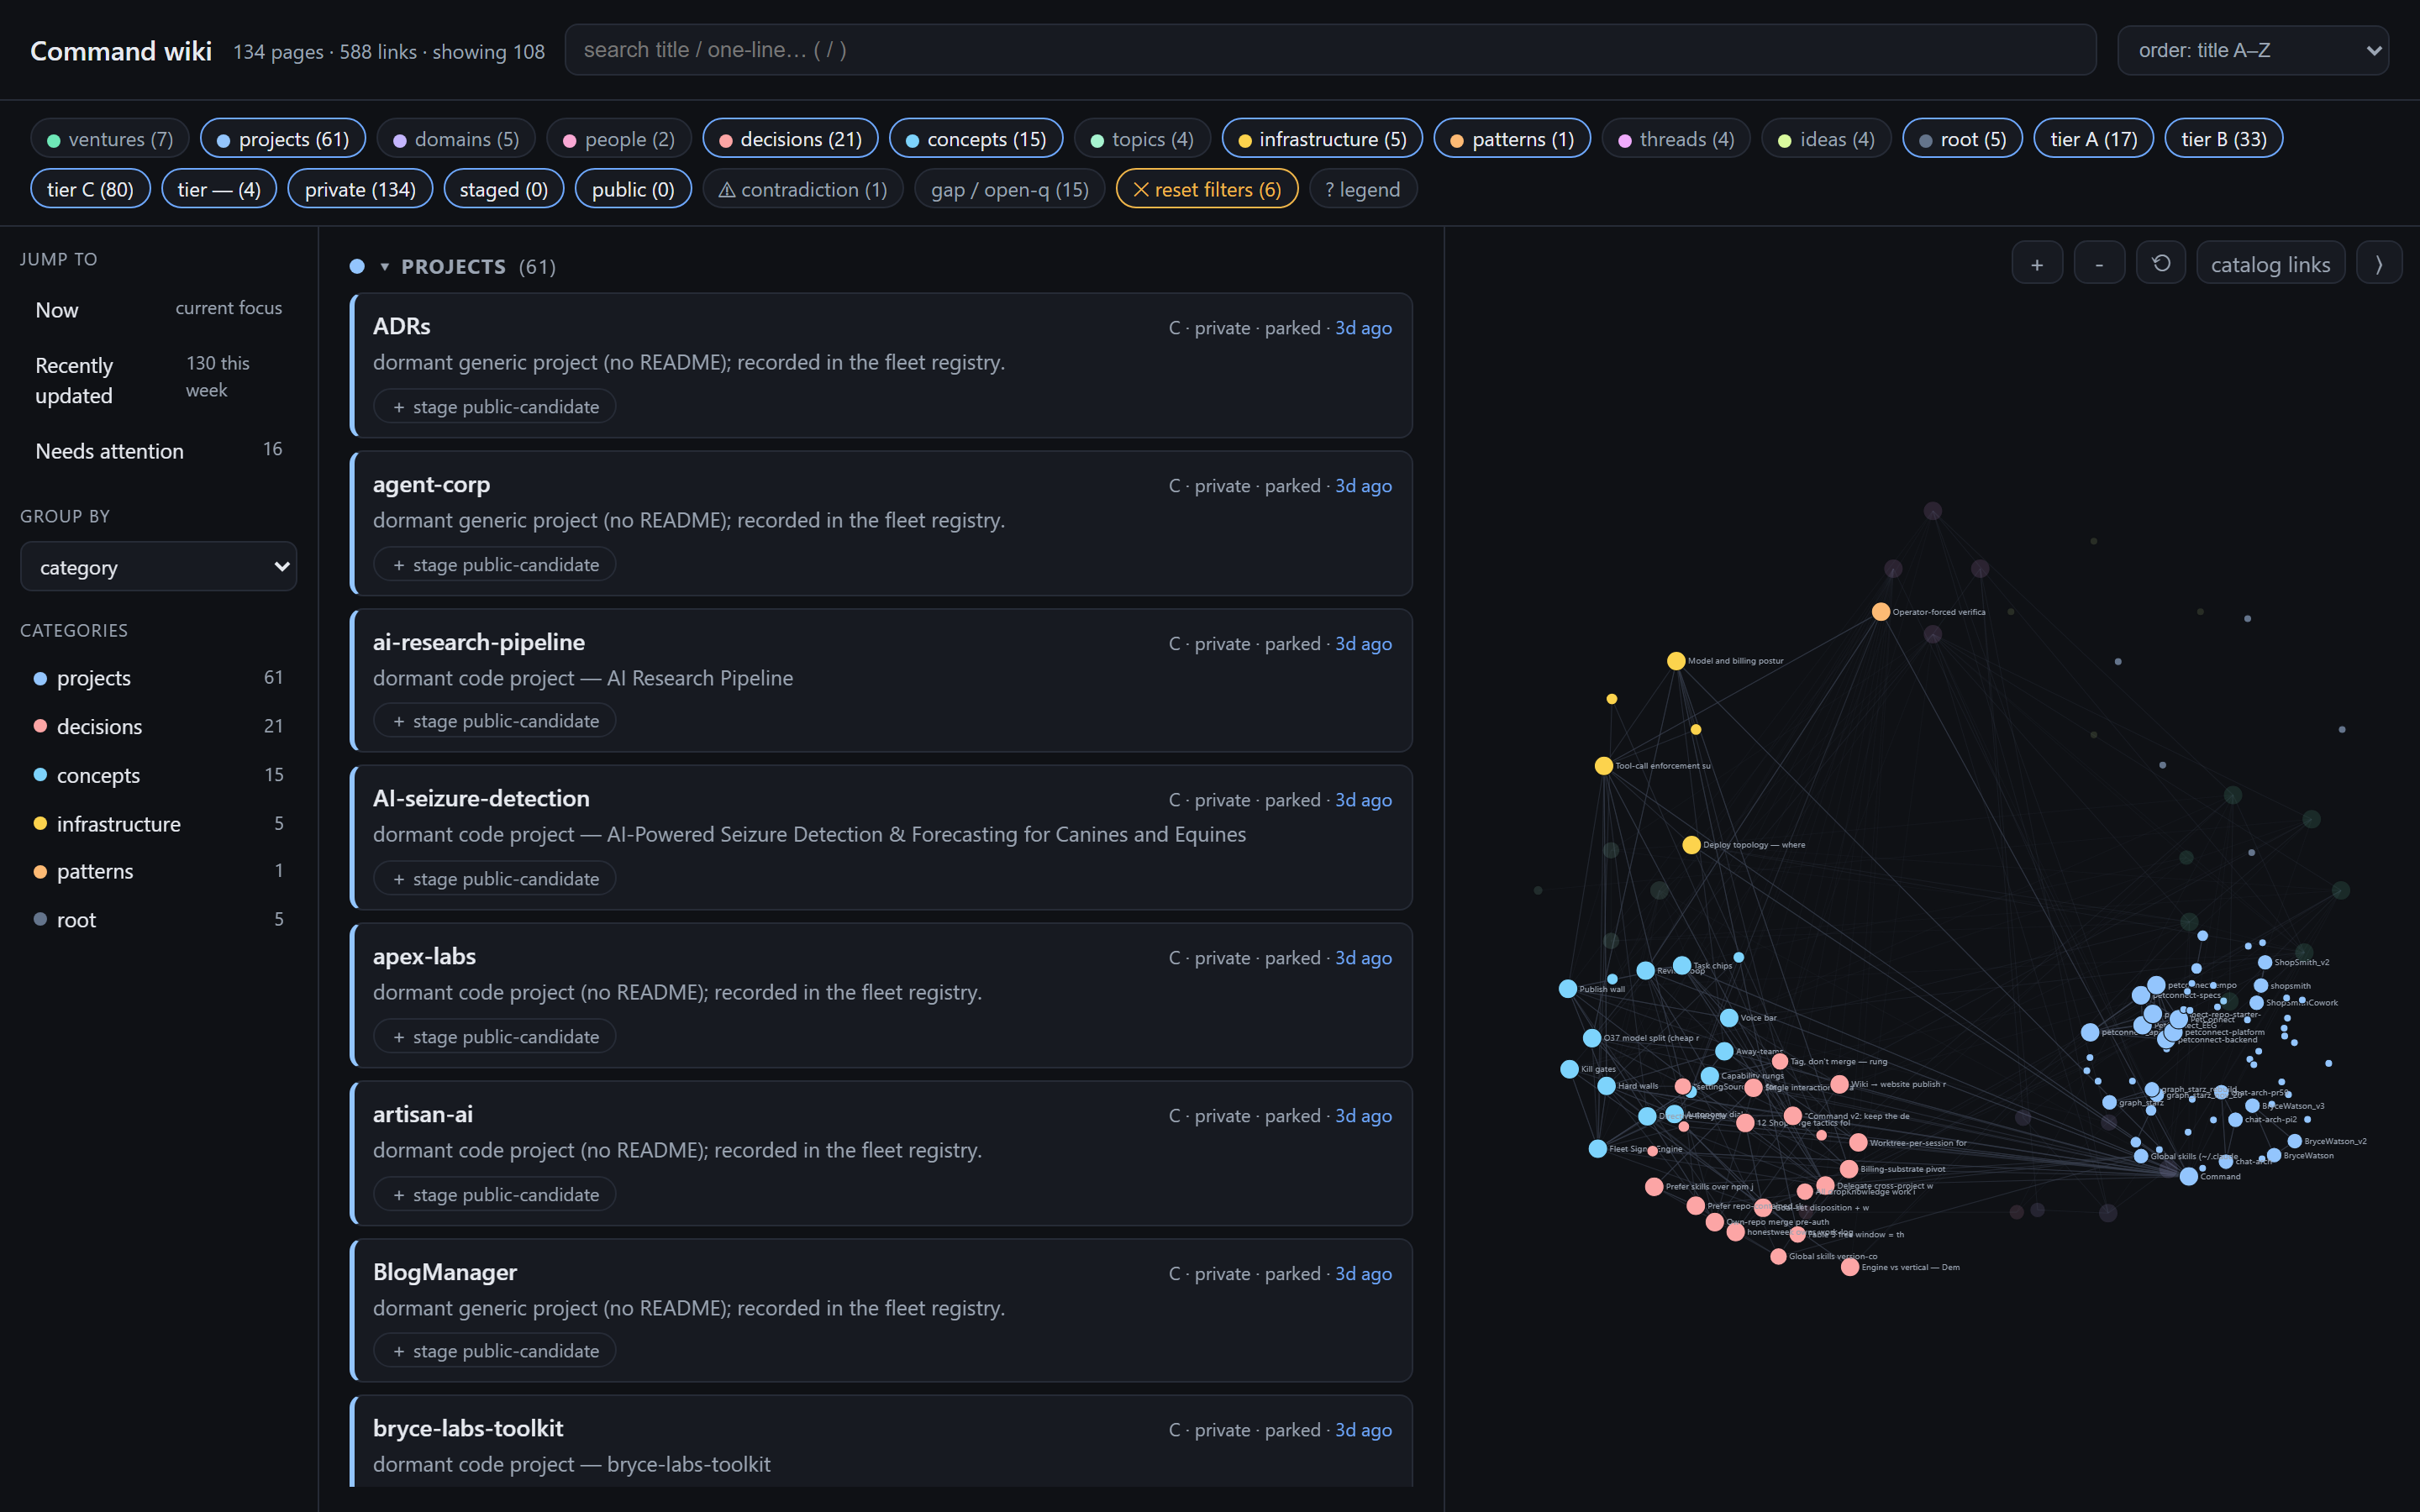Screen dimensions: 2420x1512
Task: Click the search title / one-line field
Action: (x=1330, y=50)
